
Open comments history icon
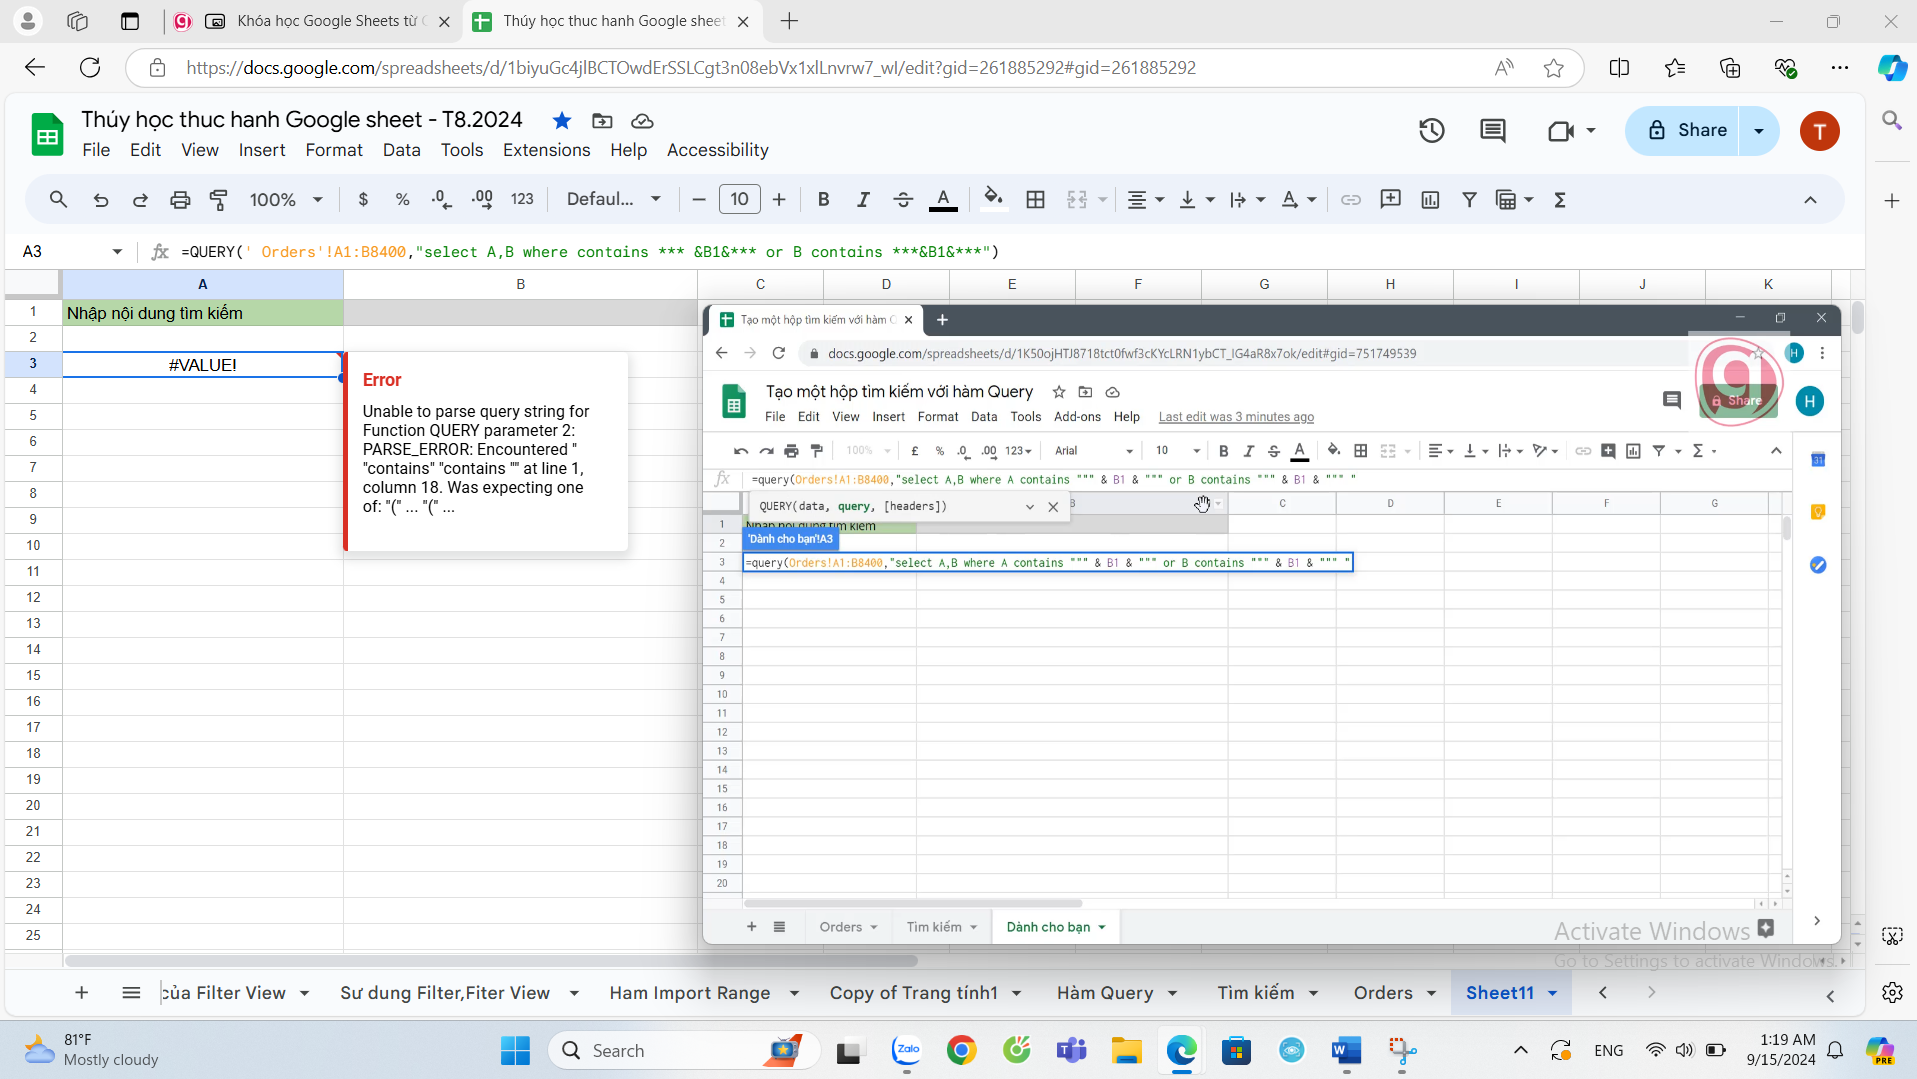tap(1492, 131)
